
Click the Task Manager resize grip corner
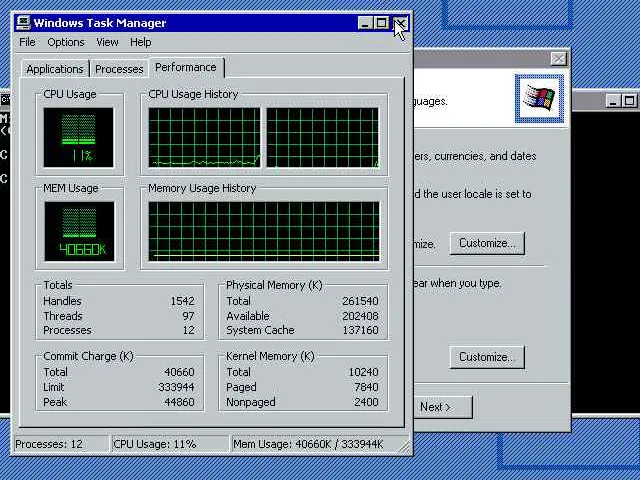pyautogui.click(x=404, y=446)
